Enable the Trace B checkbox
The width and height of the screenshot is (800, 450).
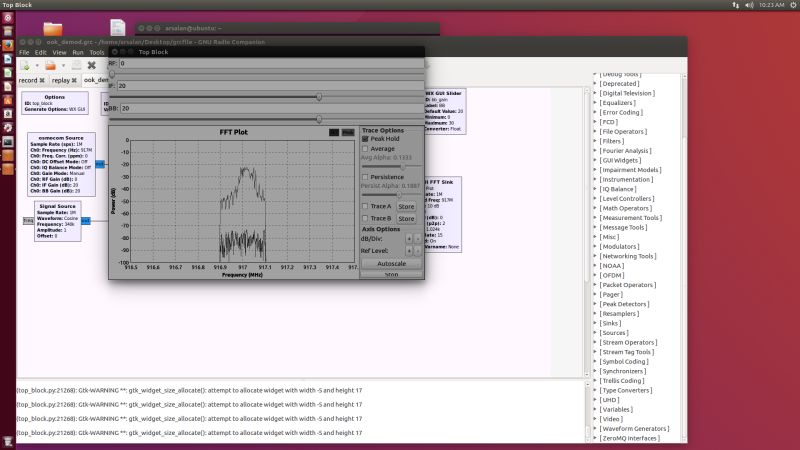click(365, 218)
